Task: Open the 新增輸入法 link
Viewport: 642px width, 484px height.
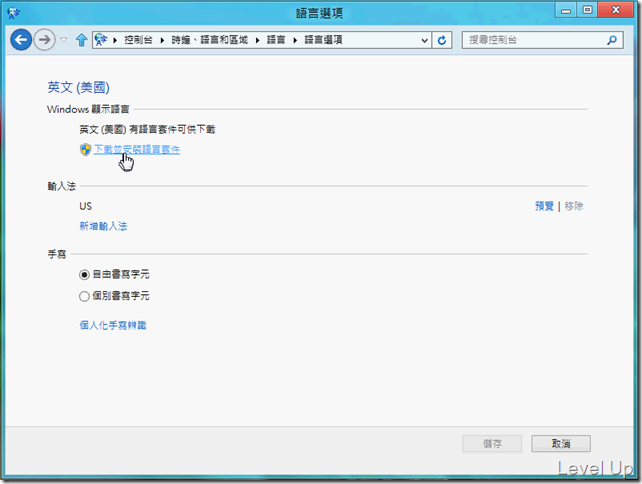Action: pos(103,226)
